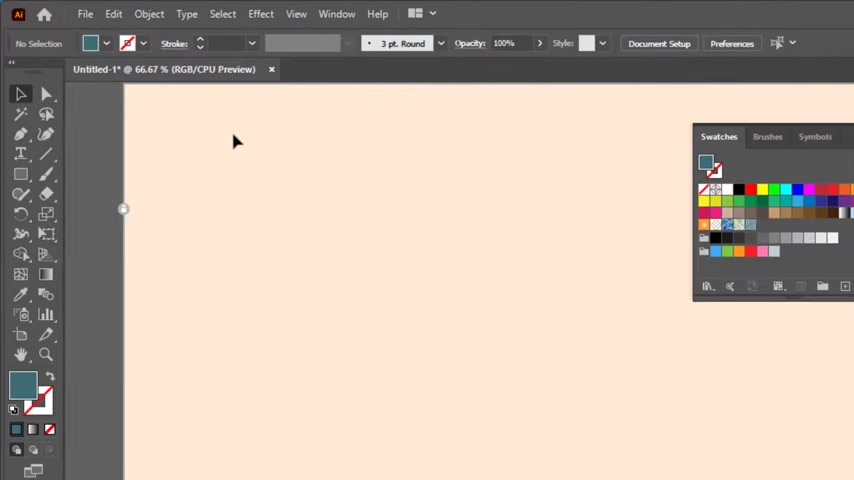The height and width of the screenshot is (480, 854).
Task: Select the Curvature tool
Action: [46, 134]
